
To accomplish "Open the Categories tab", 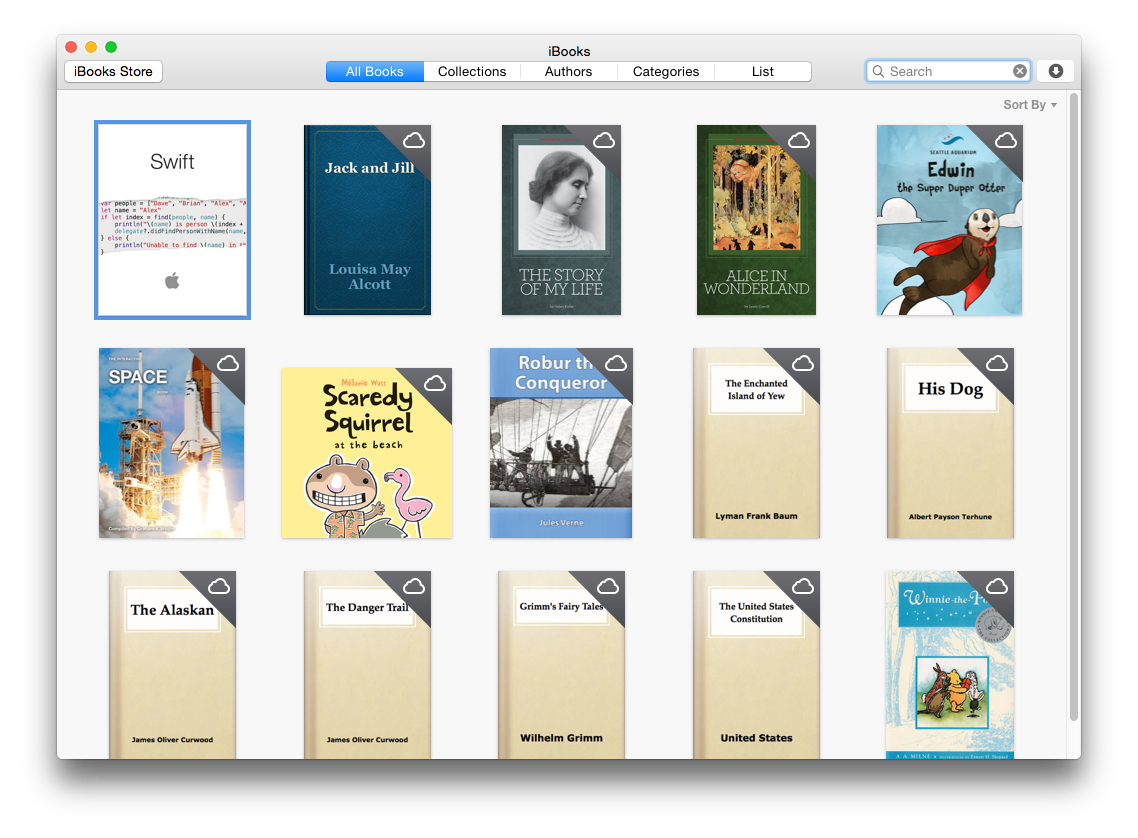I will click(666, 71).
